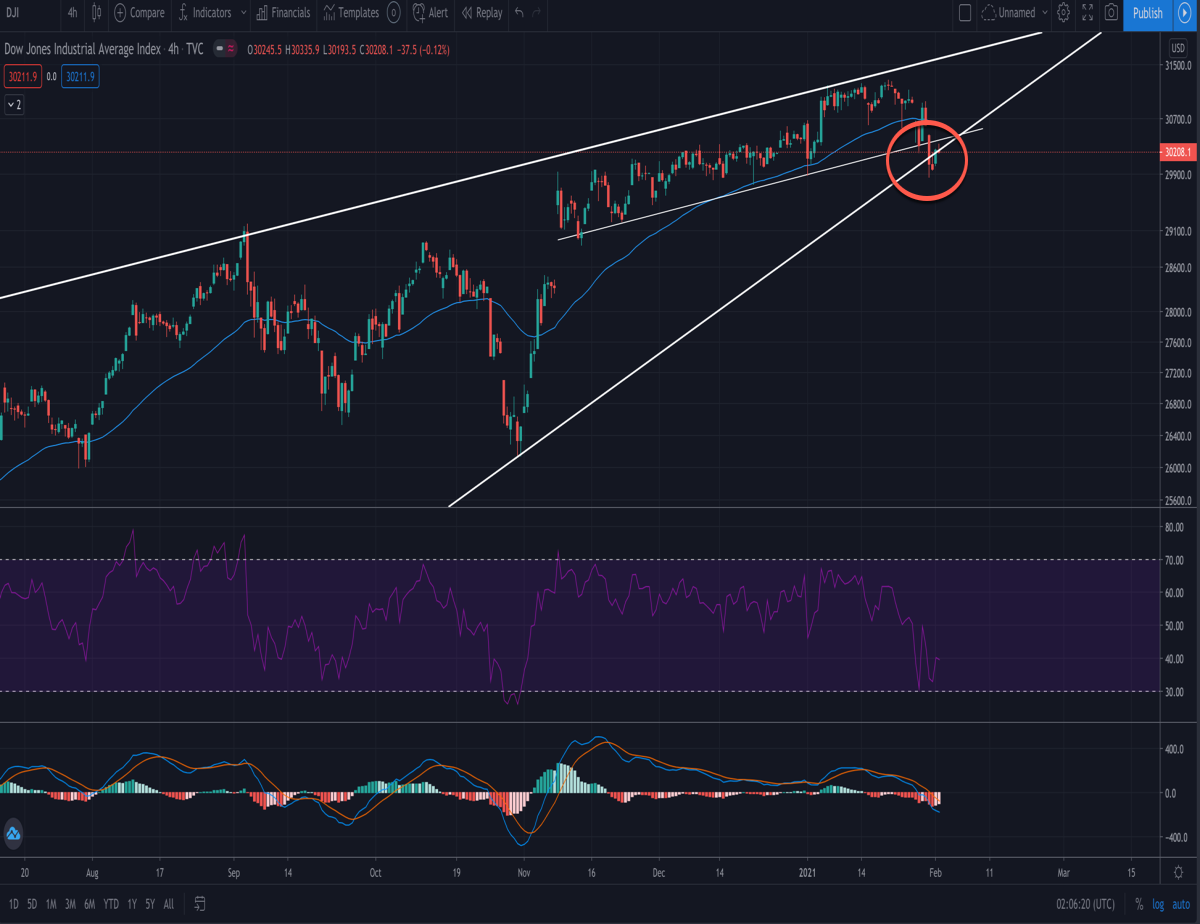Open time axis settings gear at bottom right
The image size is (1200, 924).
1180,872
